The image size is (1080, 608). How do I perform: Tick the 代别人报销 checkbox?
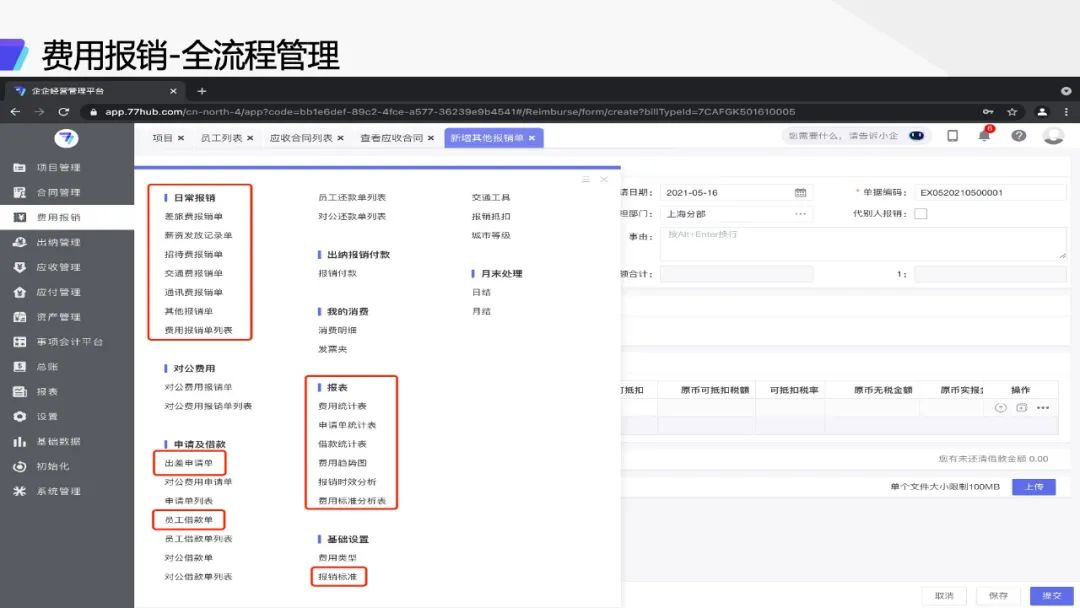point(920,213)
